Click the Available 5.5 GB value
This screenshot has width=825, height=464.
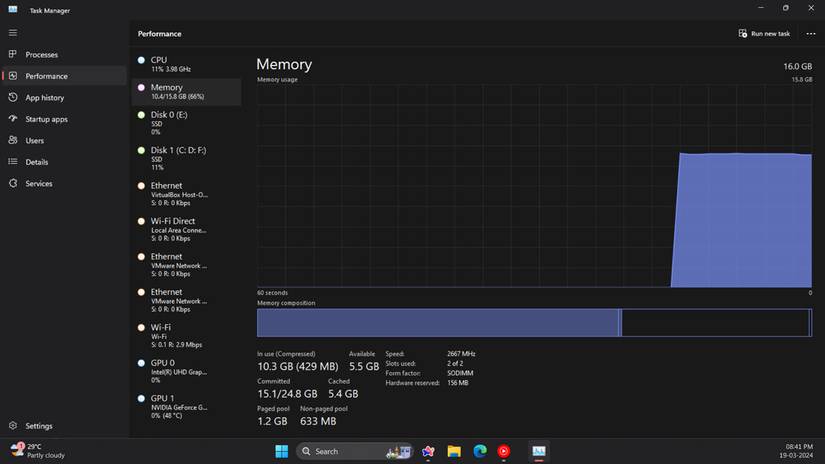pos(364,366)
